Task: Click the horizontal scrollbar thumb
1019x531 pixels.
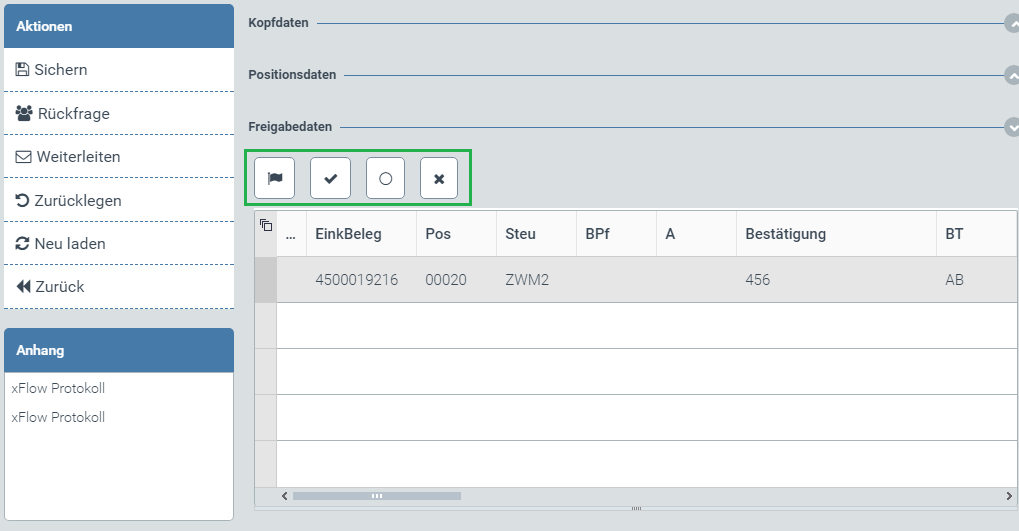Action: [x=376, y=496]
